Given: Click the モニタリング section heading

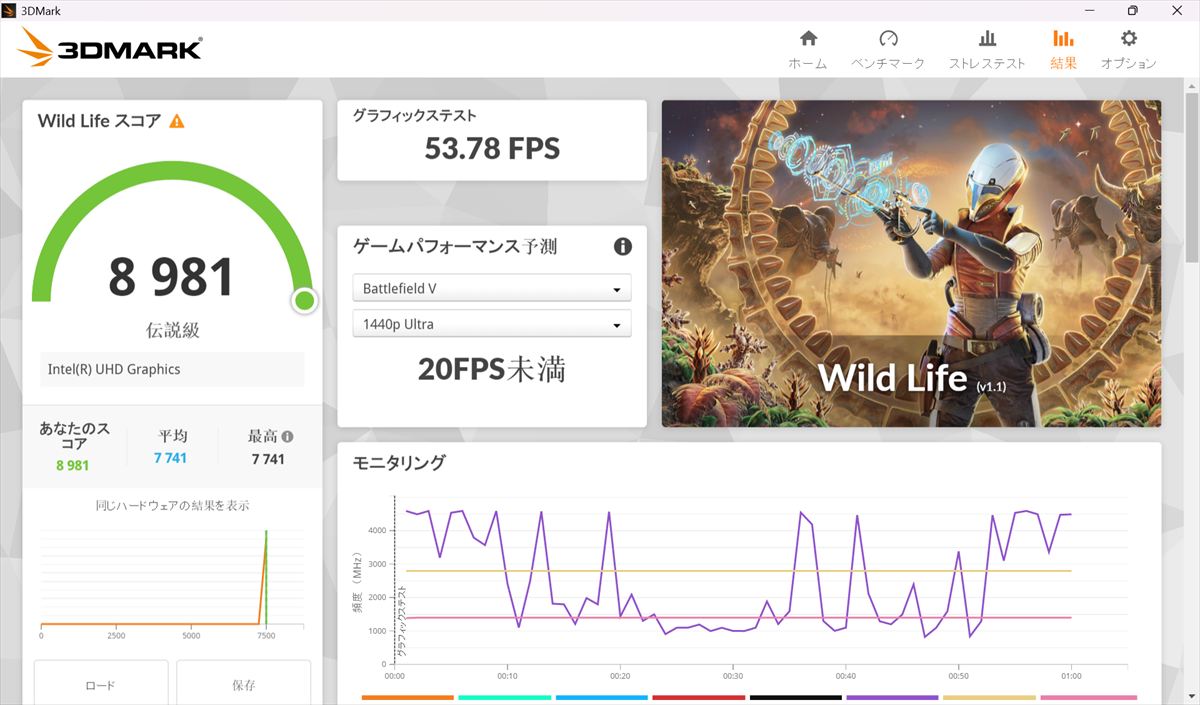Looking at the screenshot, I should pos(399,462).
